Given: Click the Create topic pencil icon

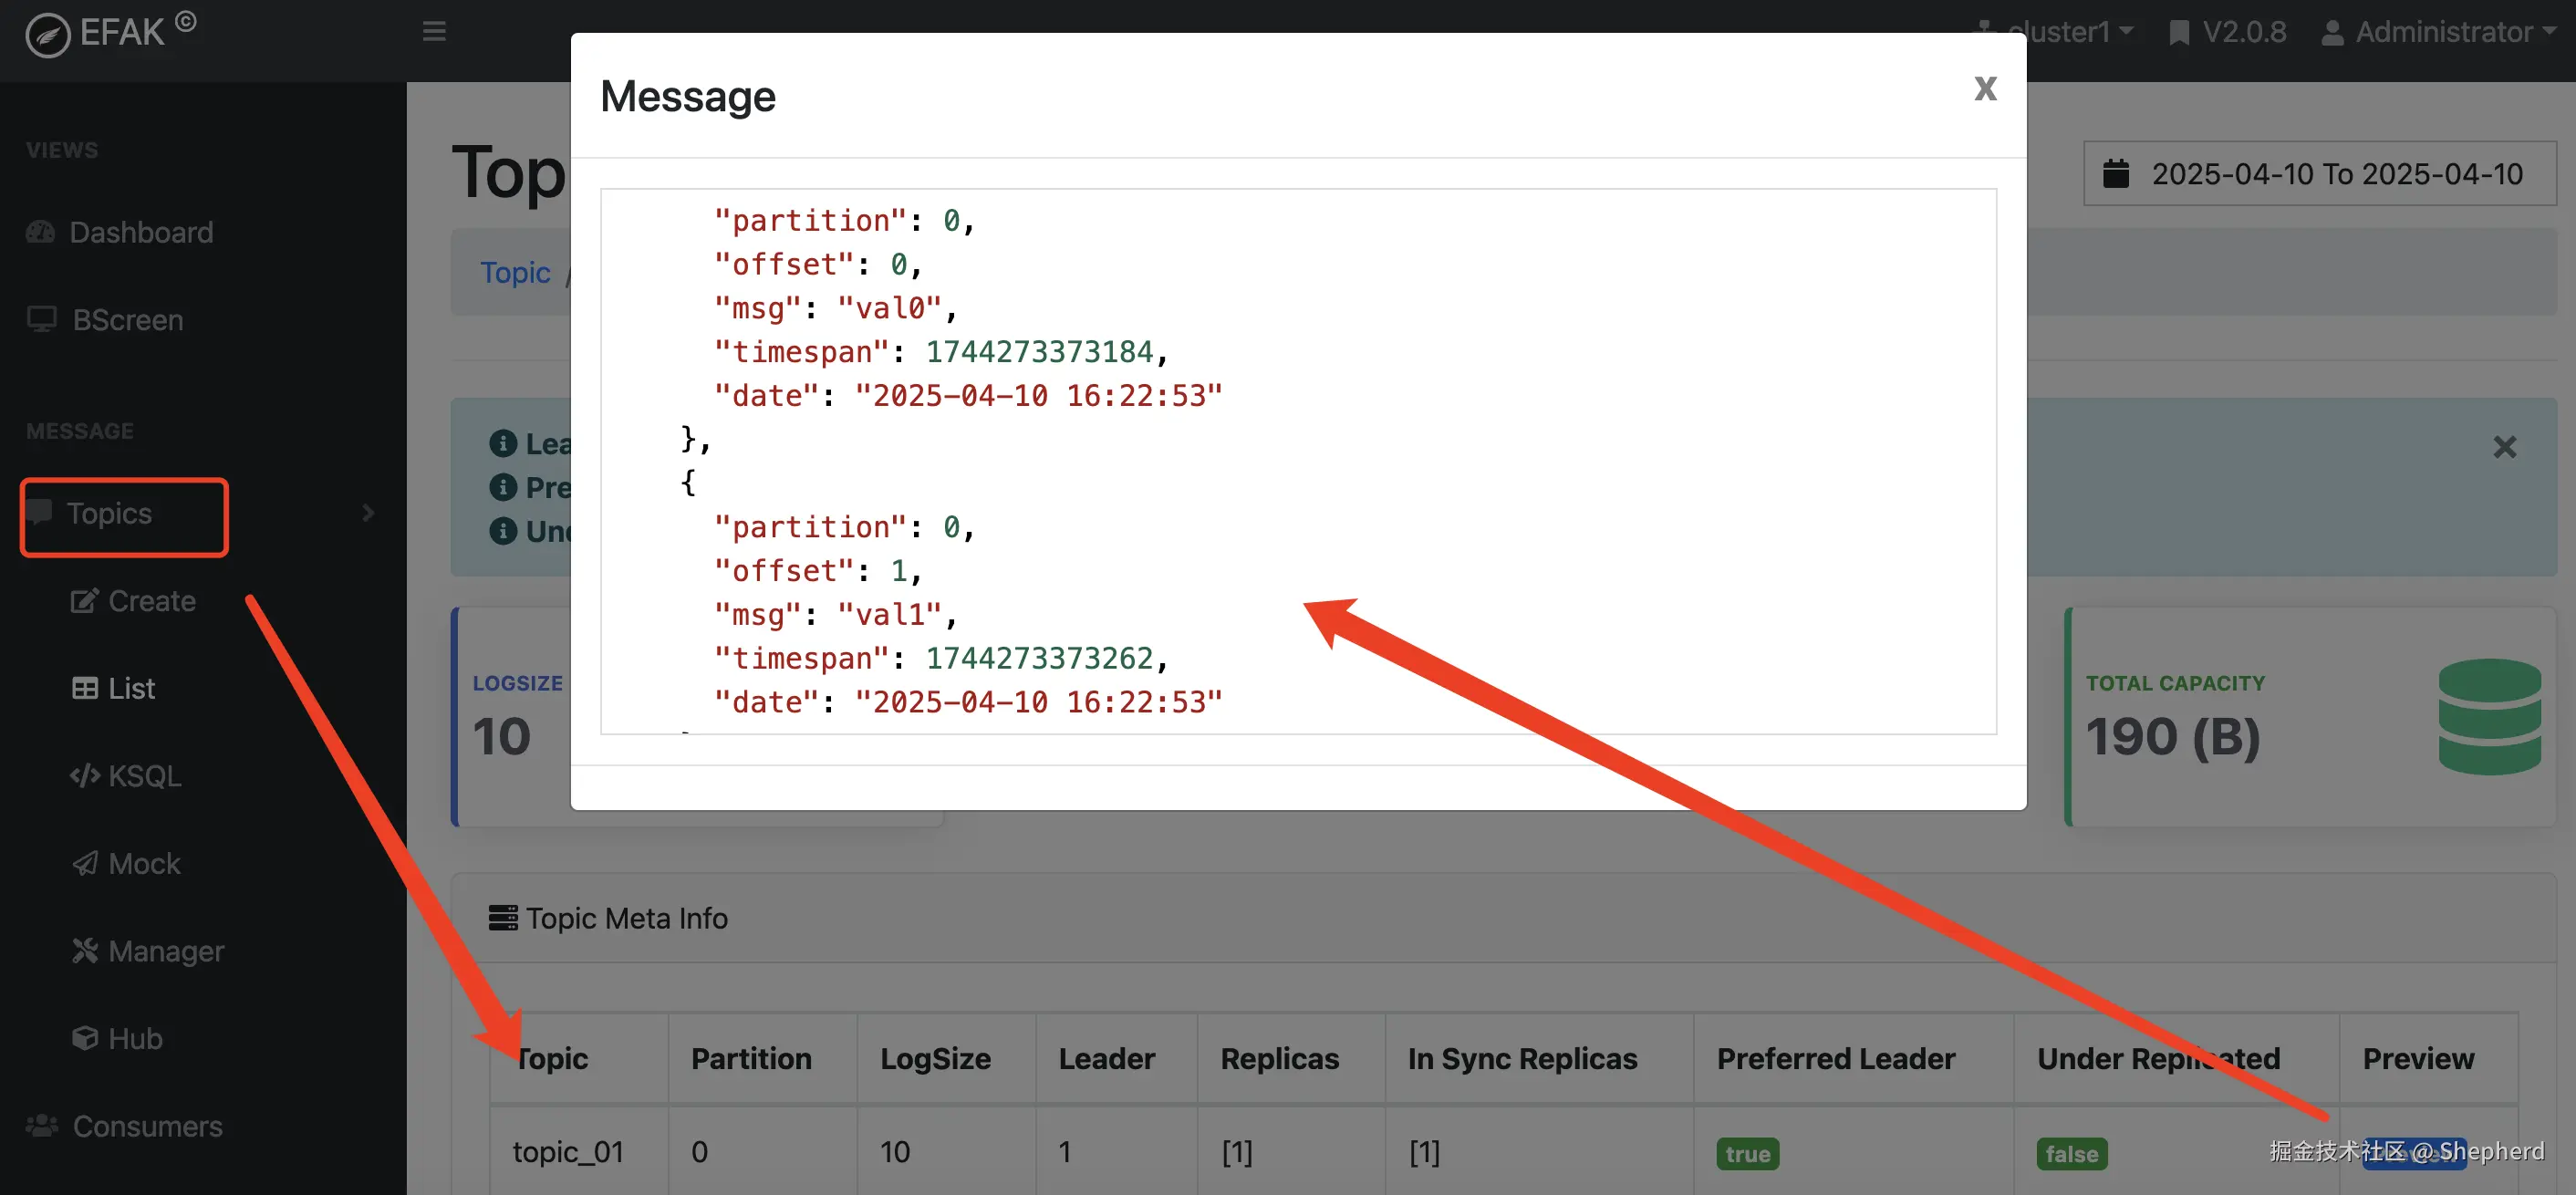Looking at the screenshot, I should click(84, 601).
